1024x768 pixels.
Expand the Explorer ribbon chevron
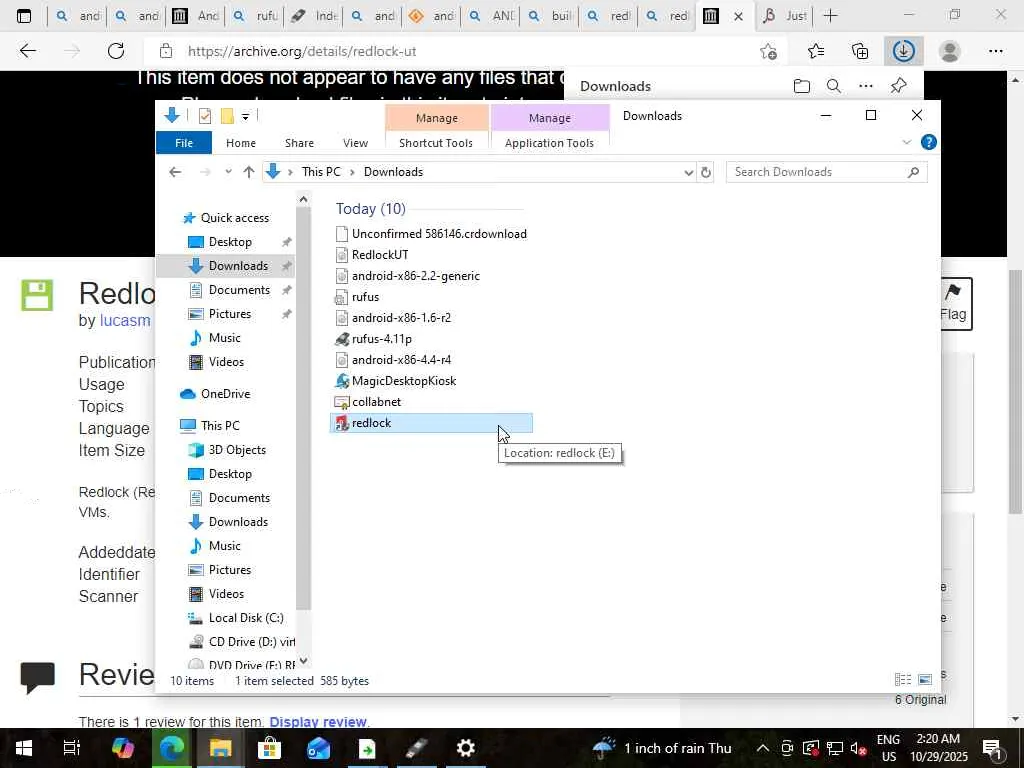click(906, 142)
